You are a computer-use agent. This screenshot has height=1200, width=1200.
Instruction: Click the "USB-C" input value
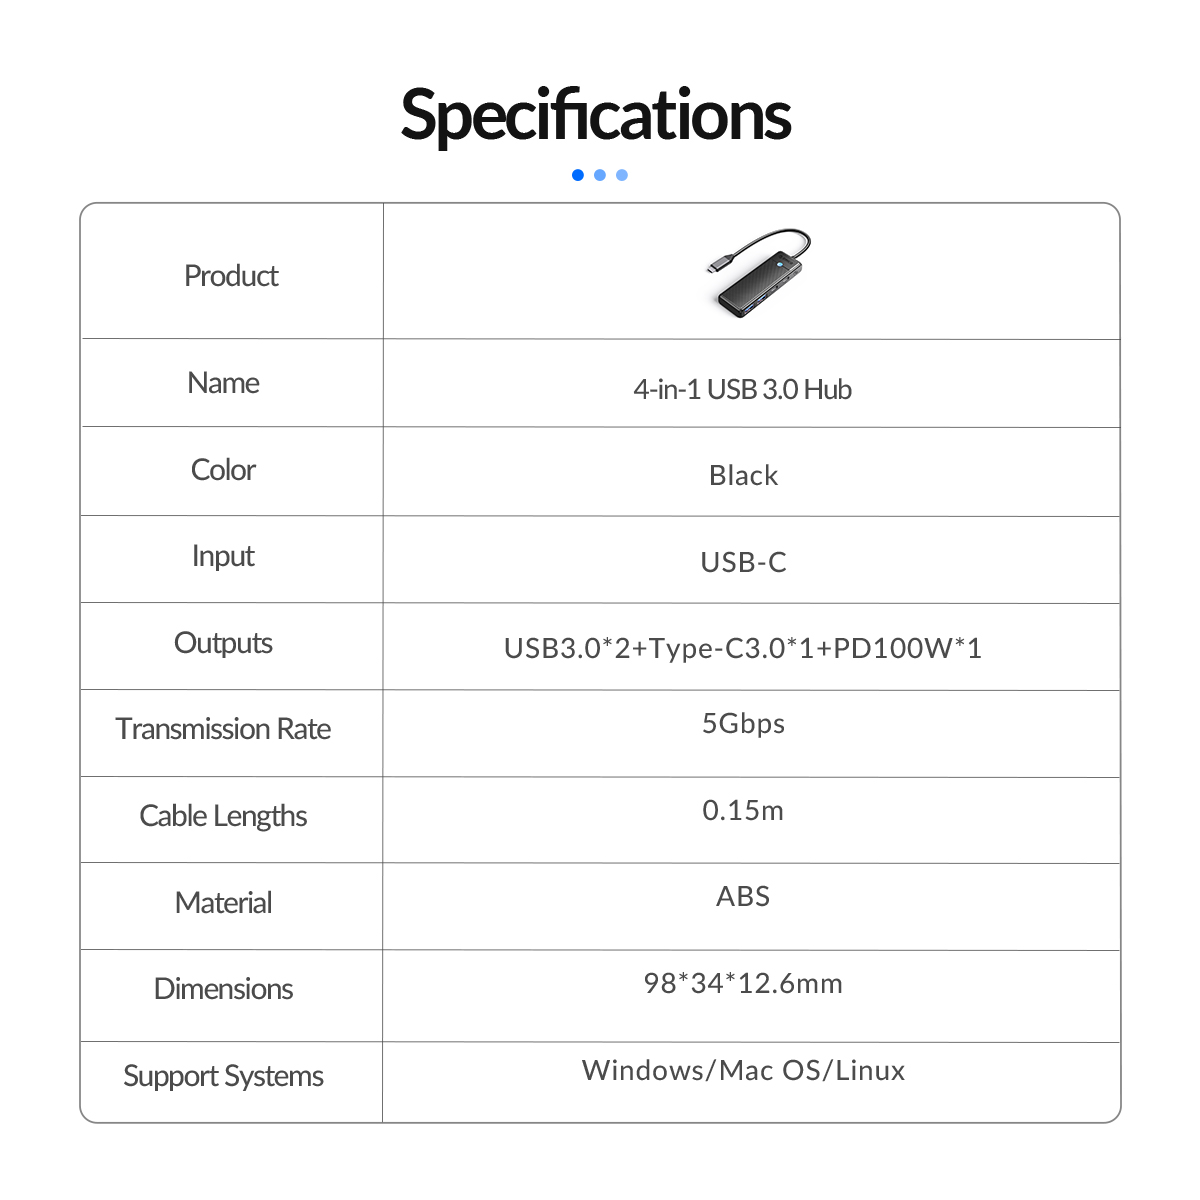(x=743, y=563)
